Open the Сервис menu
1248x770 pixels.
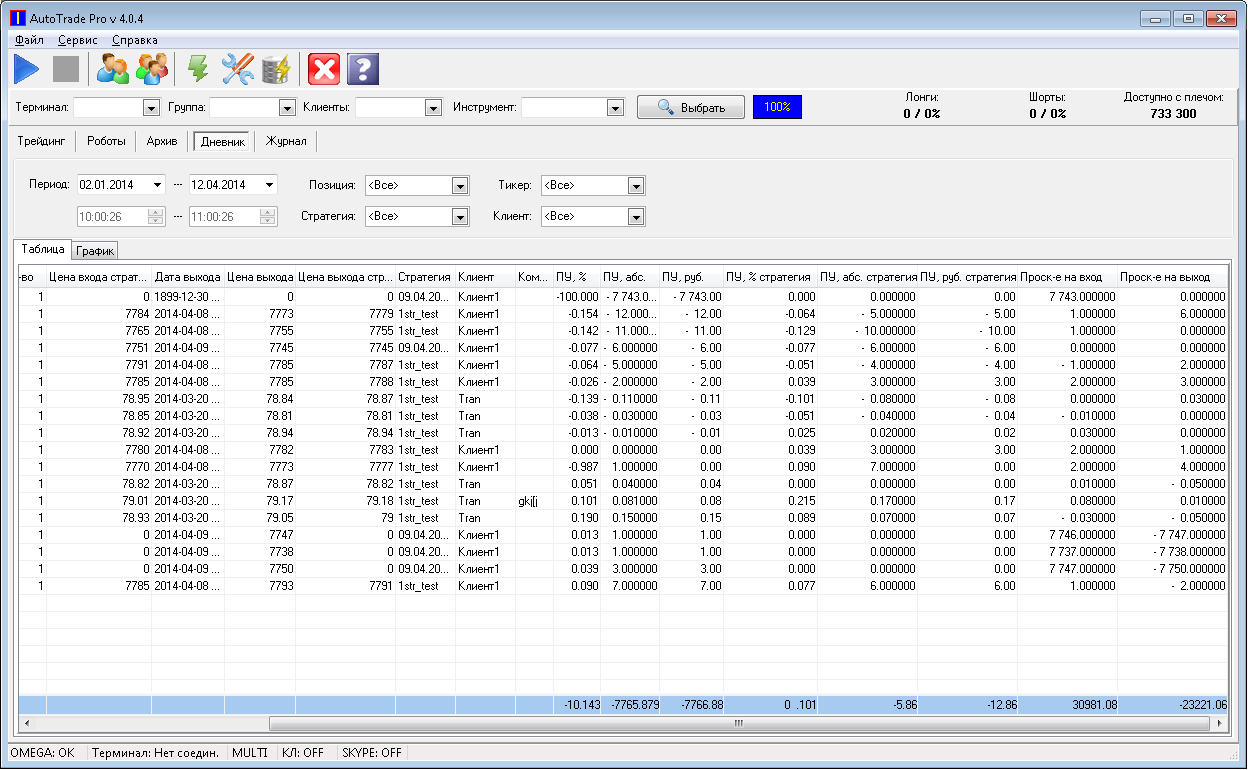[x=78, y=40]
